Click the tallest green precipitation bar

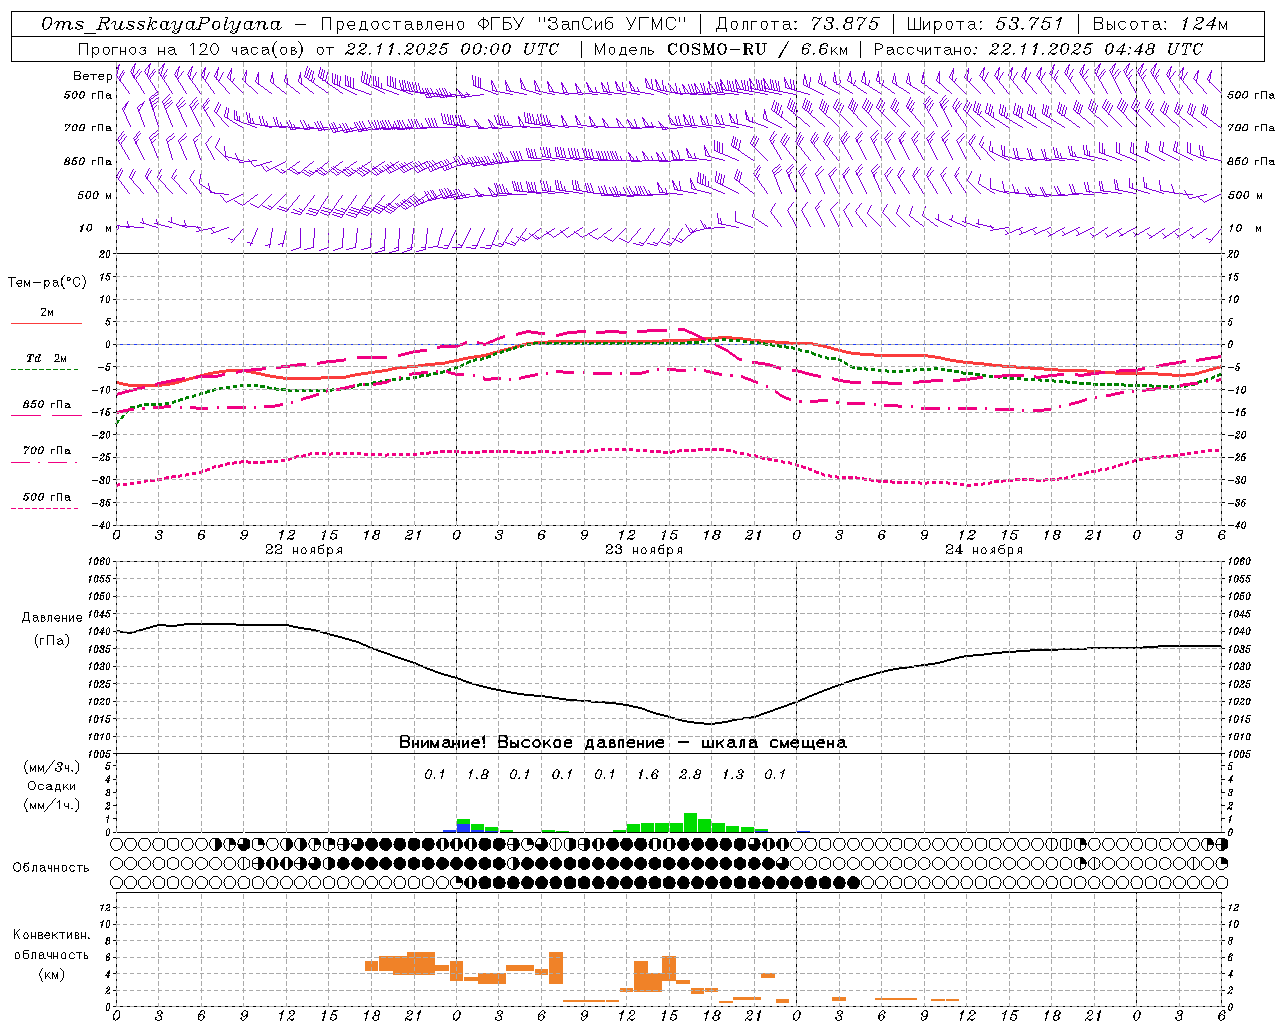pos(690,823)
